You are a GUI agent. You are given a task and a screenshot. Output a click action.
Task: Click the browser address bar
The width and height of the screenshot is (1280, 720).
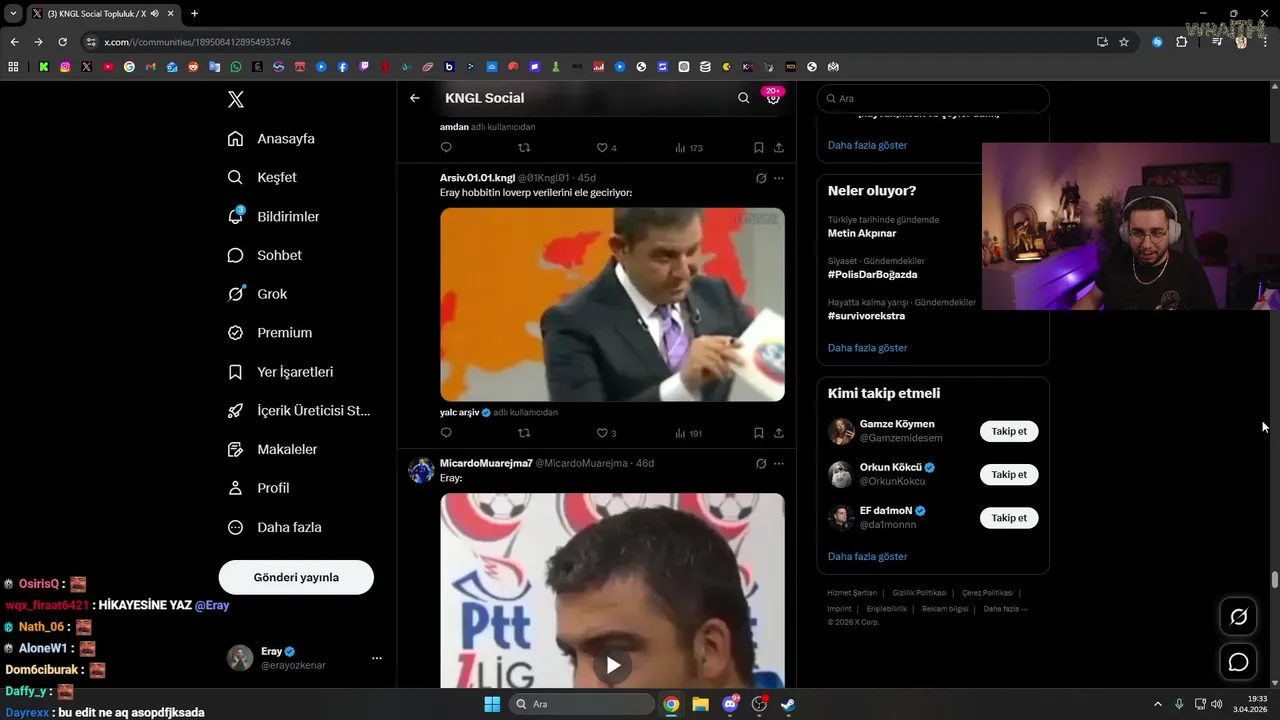(x=590, y=42)
